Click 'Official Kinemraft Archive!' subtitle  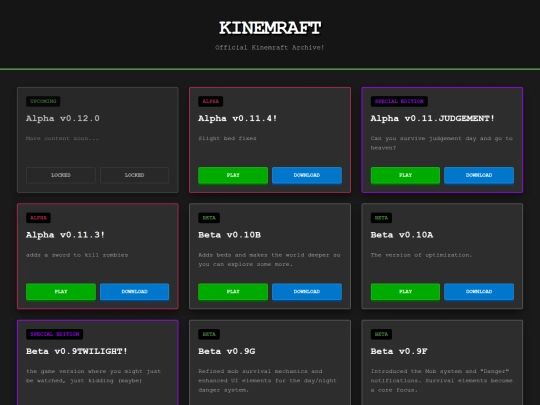(270, 48)
